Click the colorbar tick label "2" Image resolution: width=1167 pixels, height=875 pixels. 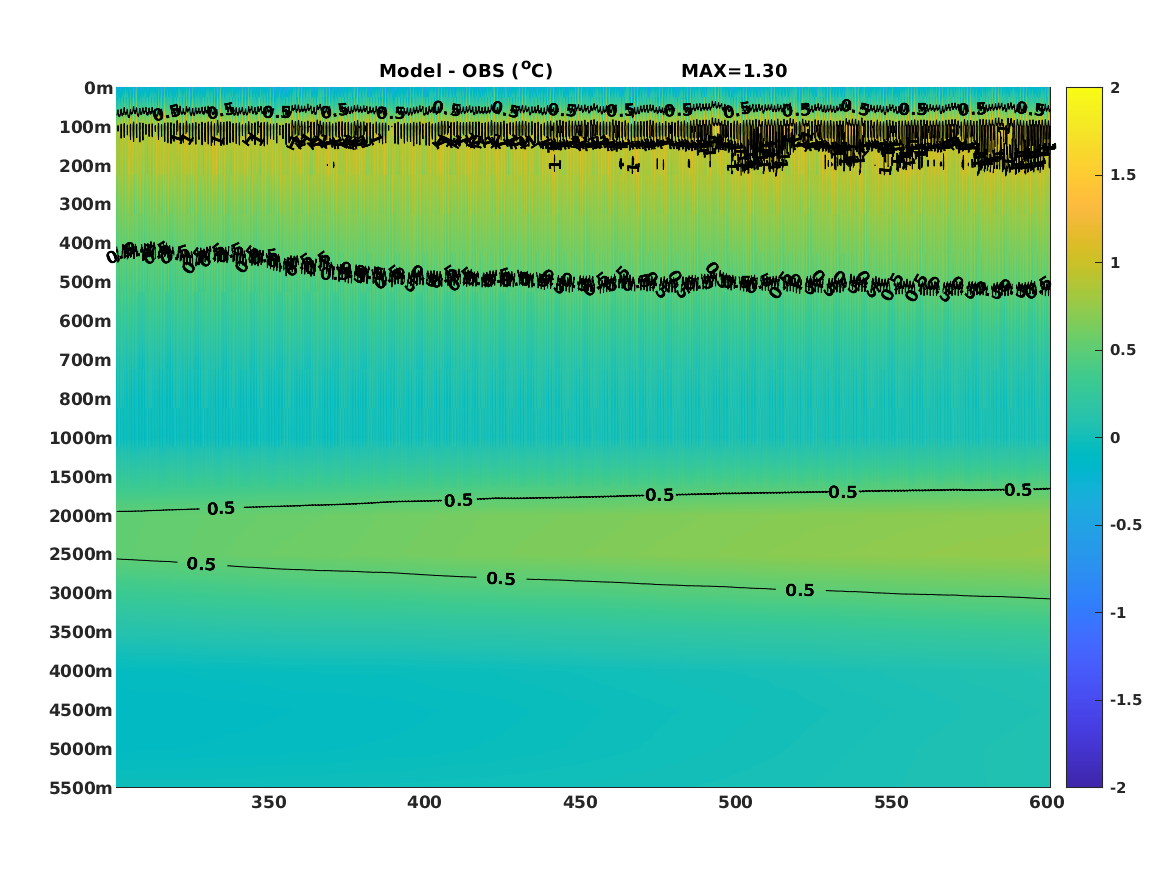[x=1115, y=88]
